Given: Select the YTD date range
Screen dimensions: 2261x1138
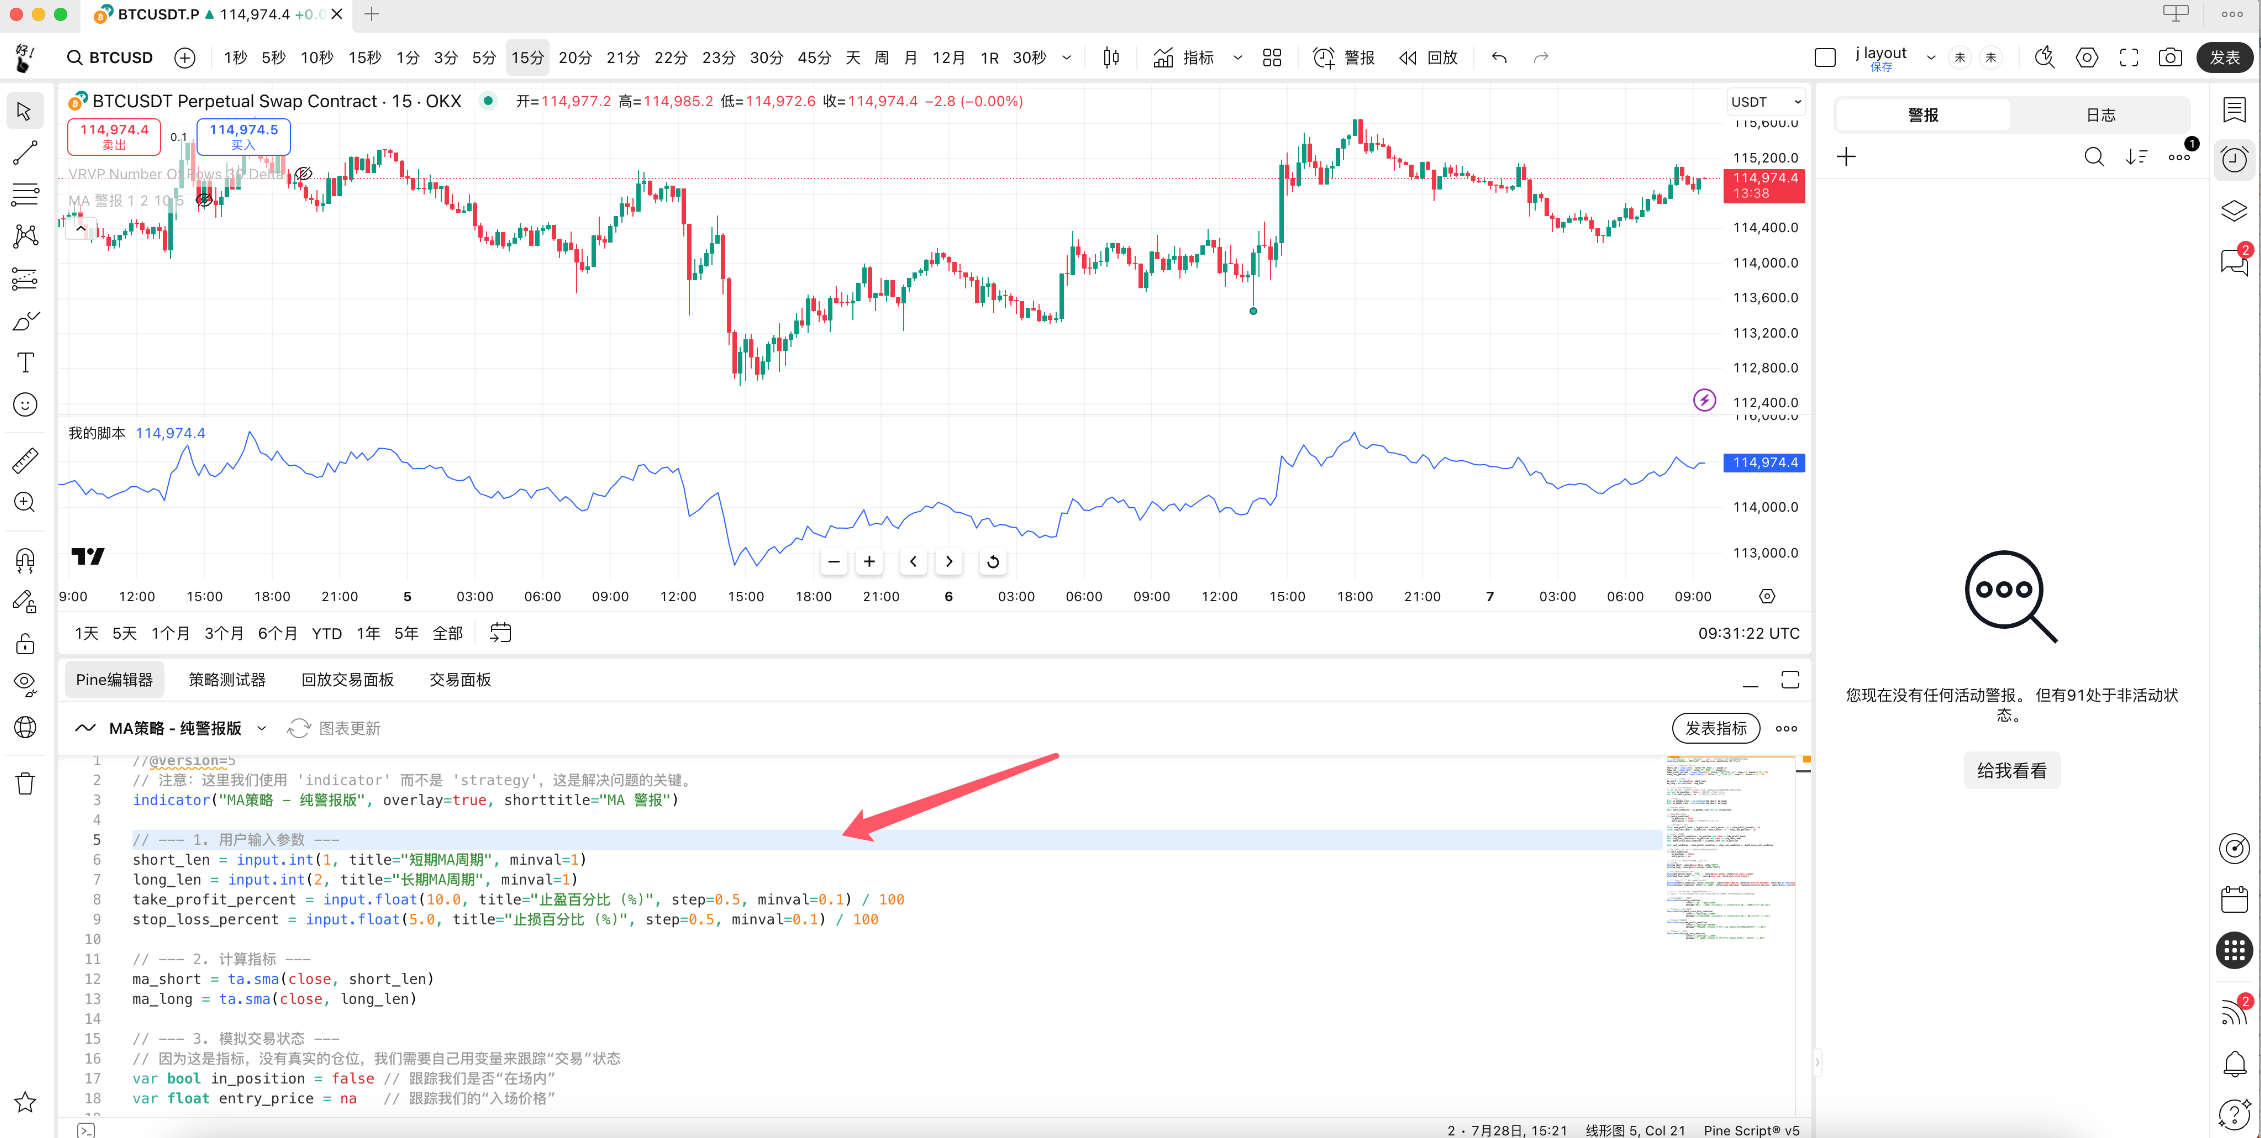Looking at the screenshot, I should (326, 633).
